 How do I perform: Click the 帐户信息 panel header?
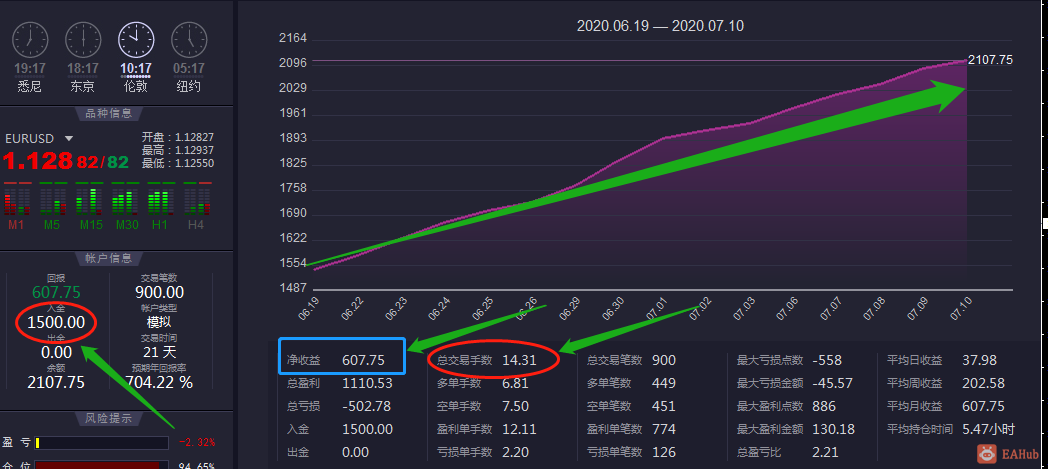click(108, 258)
